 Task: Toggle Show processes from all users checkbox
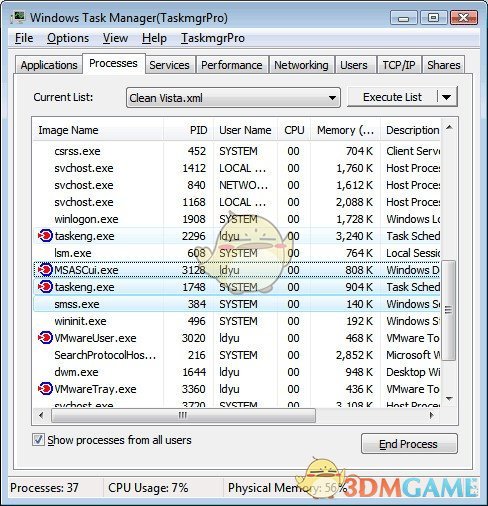[x=38, y=440]
